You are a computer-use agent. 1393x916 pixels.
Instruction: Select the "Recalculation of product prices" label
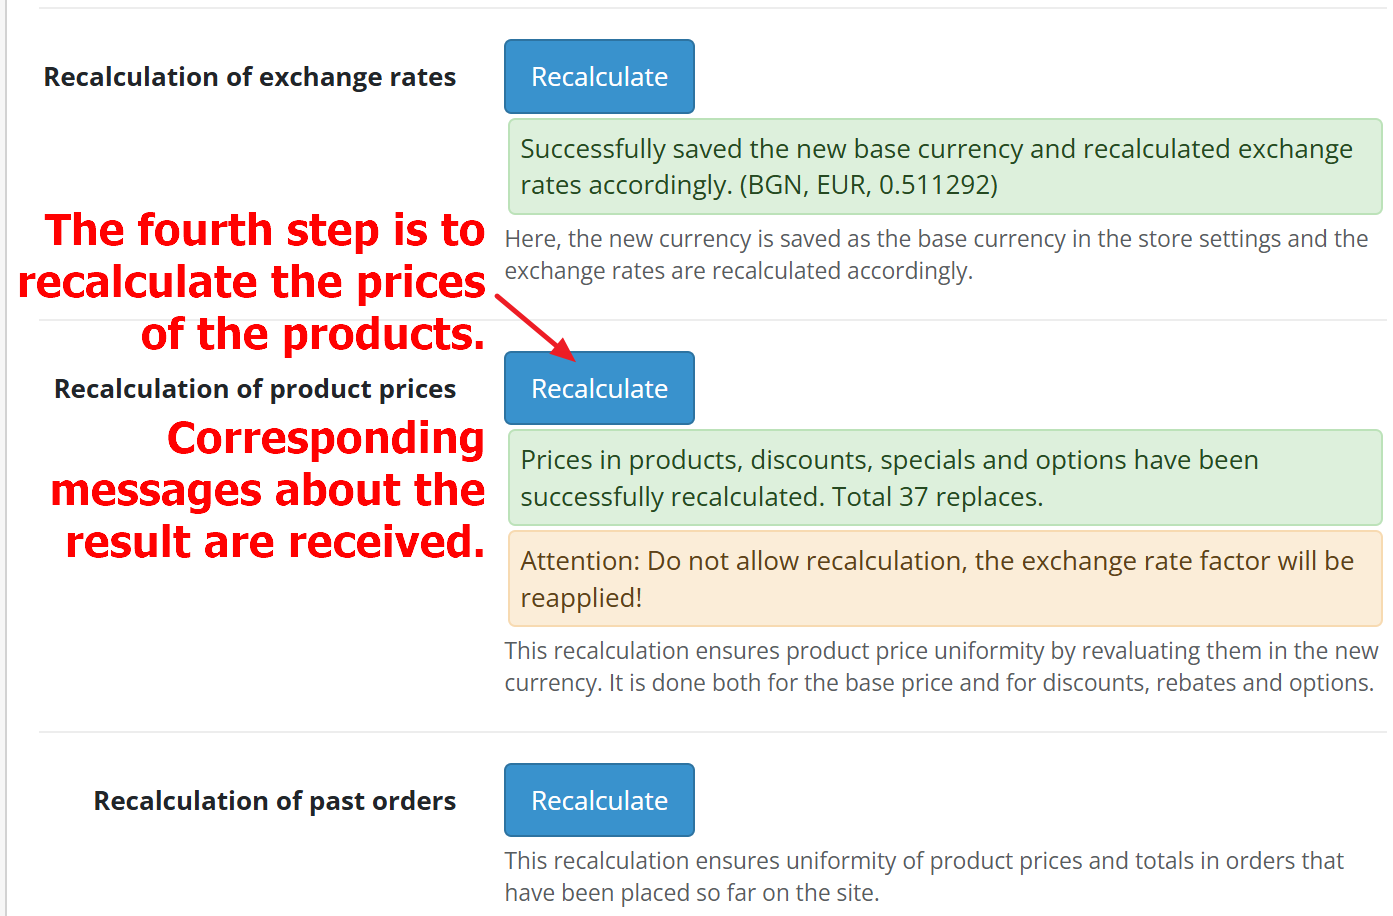click(x=255, y=389)
